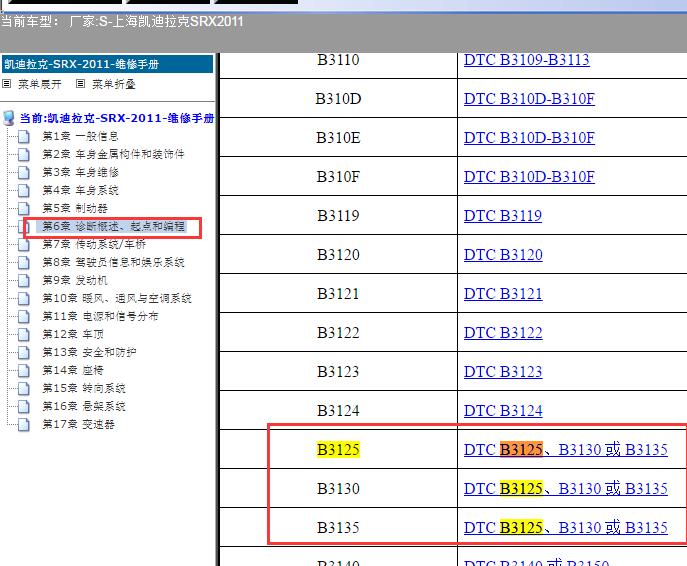Open chapter 第6章 诊断概述、起点和编程
The height and width of the screenshot is (566, 687).
(x=113, y=226)
